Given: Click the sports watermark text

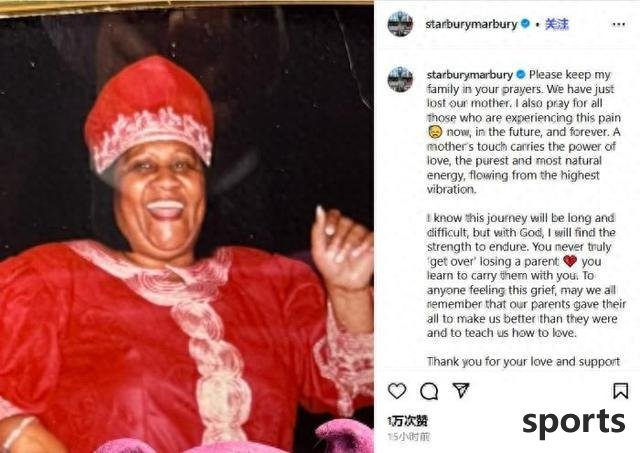Looking at the screenshot, I should [x=573, y=422].
